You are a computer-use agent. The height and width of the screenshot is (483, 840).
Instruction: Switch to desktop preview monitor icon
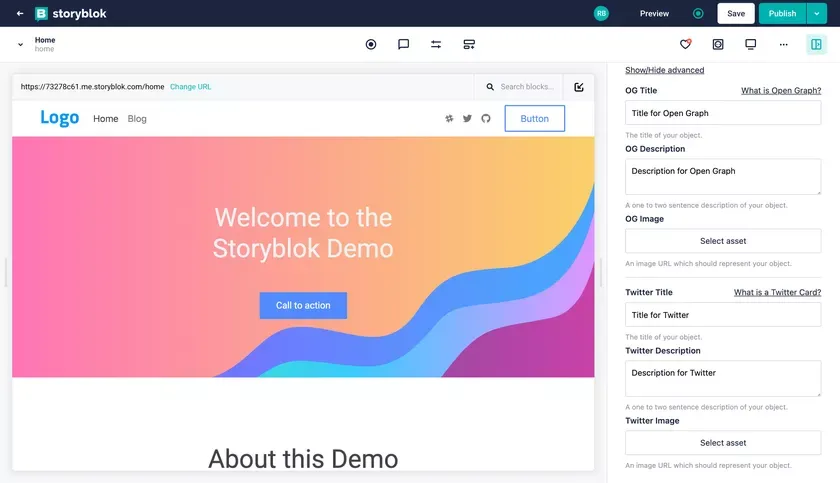[751, 44]
